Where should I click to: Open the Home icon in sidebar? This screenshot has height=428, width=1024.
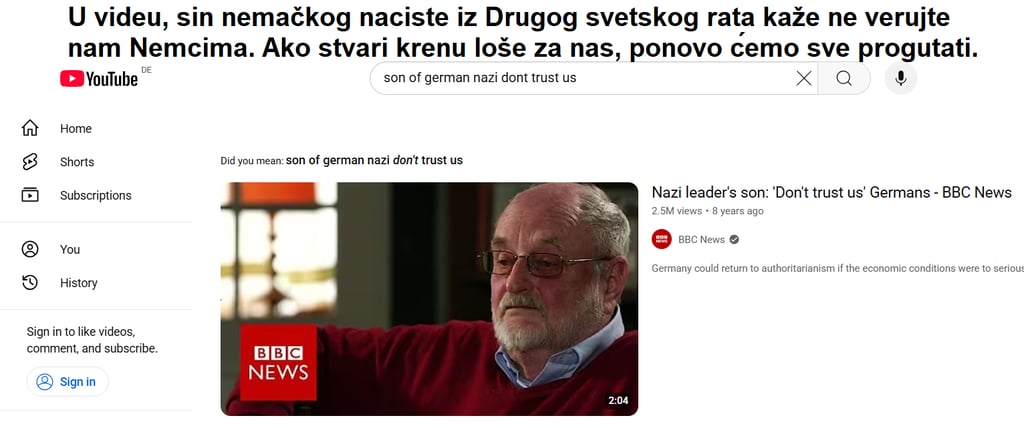point(30,128)
